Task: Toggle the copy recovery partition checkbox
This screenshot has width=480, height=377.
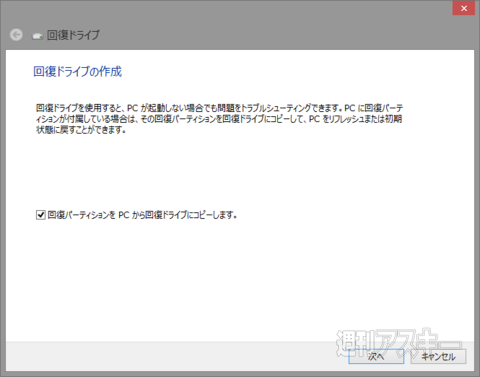Action: (x=41, y=215)
